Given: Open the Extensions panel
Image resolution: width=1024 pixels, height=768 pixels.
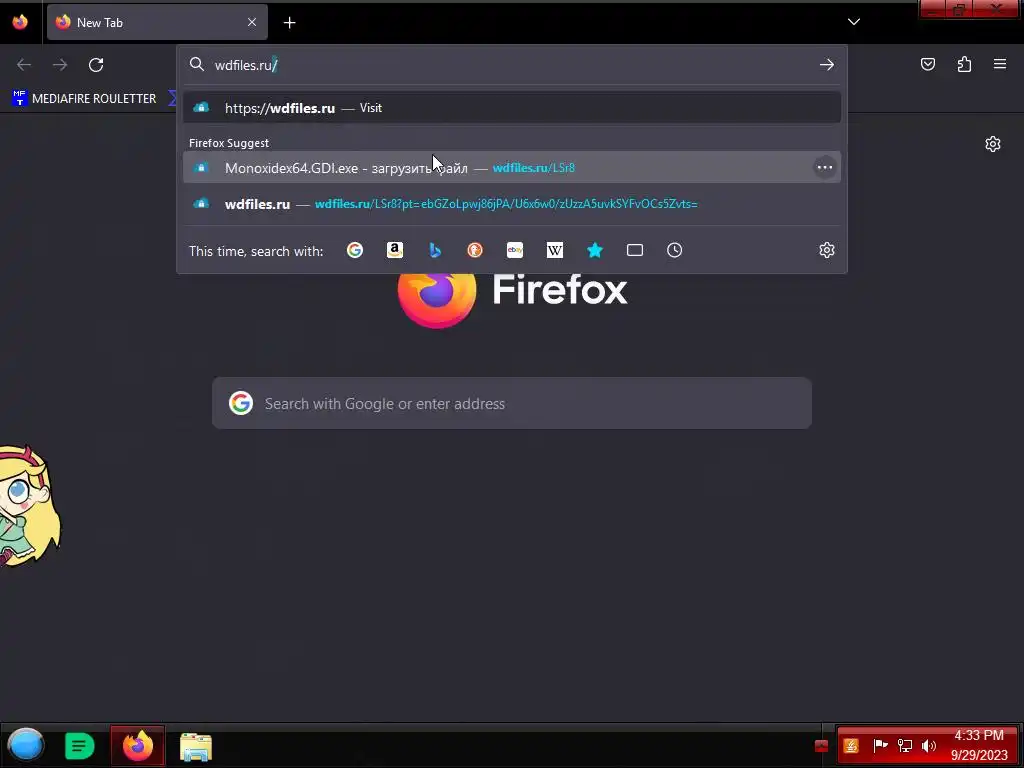Looking at the screenshot, I should [965, 64].
